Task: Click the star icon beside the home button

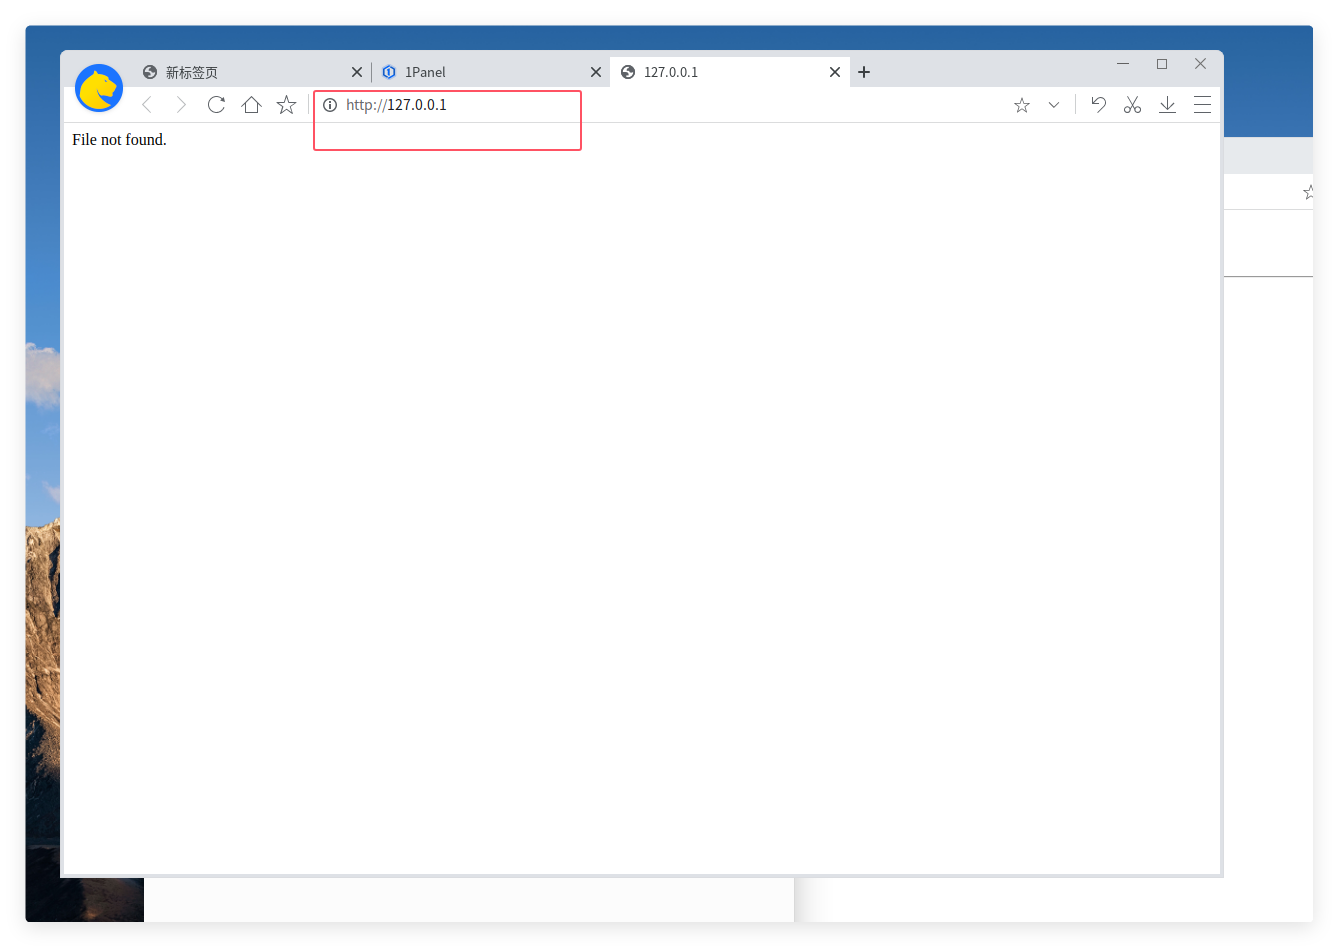Action: 286,105
